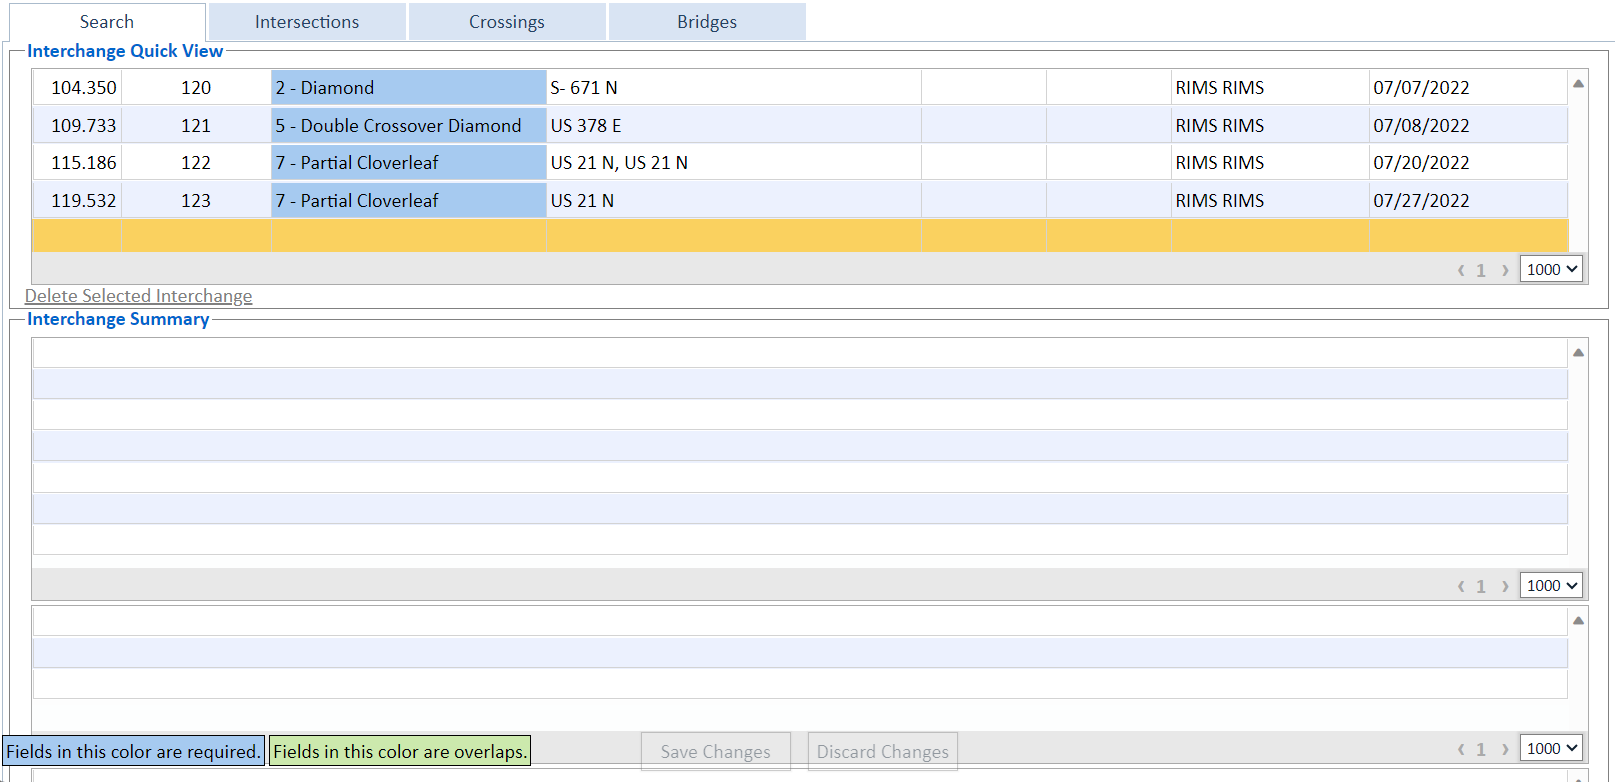Click RIMS RIMS cell in row 123

(x=1270, y=200)
